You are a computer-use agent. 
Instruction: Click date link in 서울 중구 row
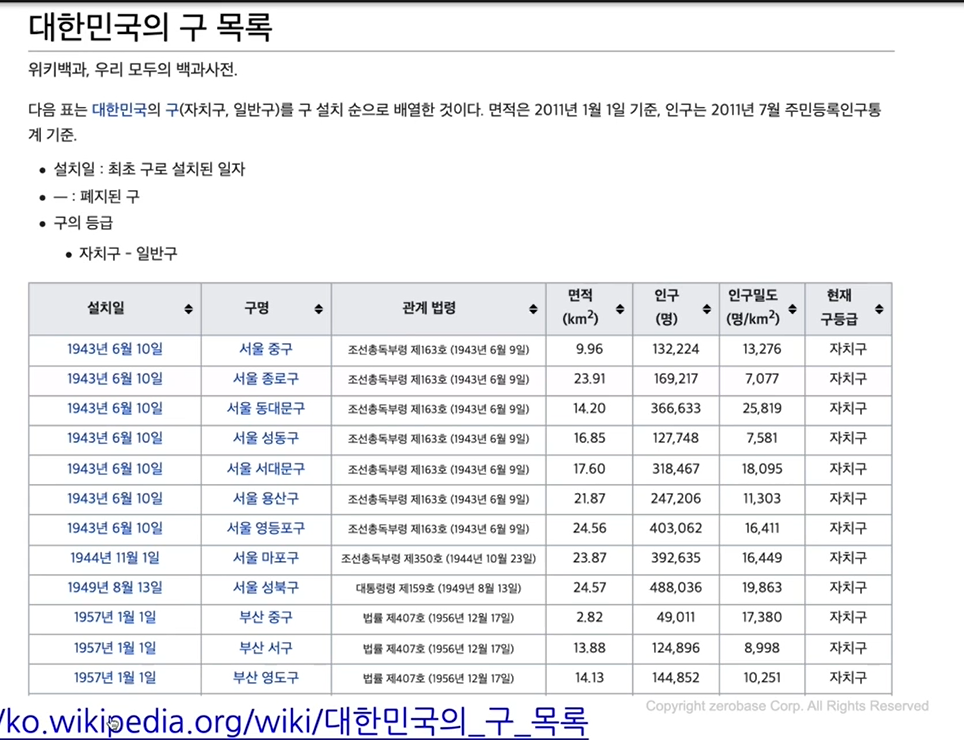[115, 349]
